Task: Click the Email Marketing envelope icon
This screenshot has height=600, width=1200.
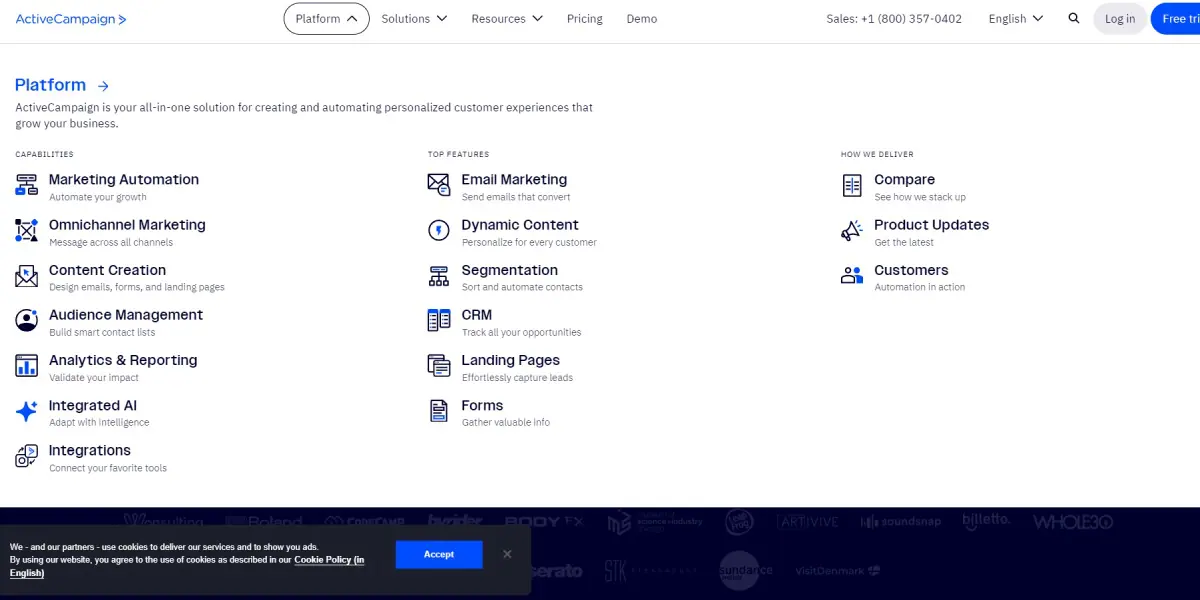Action: [439, 185]
